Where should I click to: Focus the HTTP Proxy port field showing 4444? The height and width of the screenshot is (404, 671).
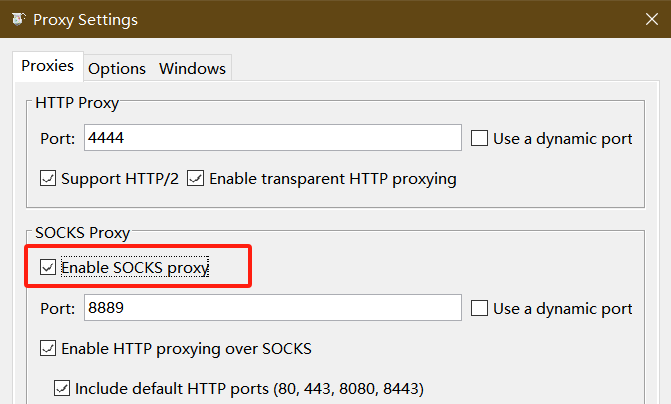pos(273,138)
